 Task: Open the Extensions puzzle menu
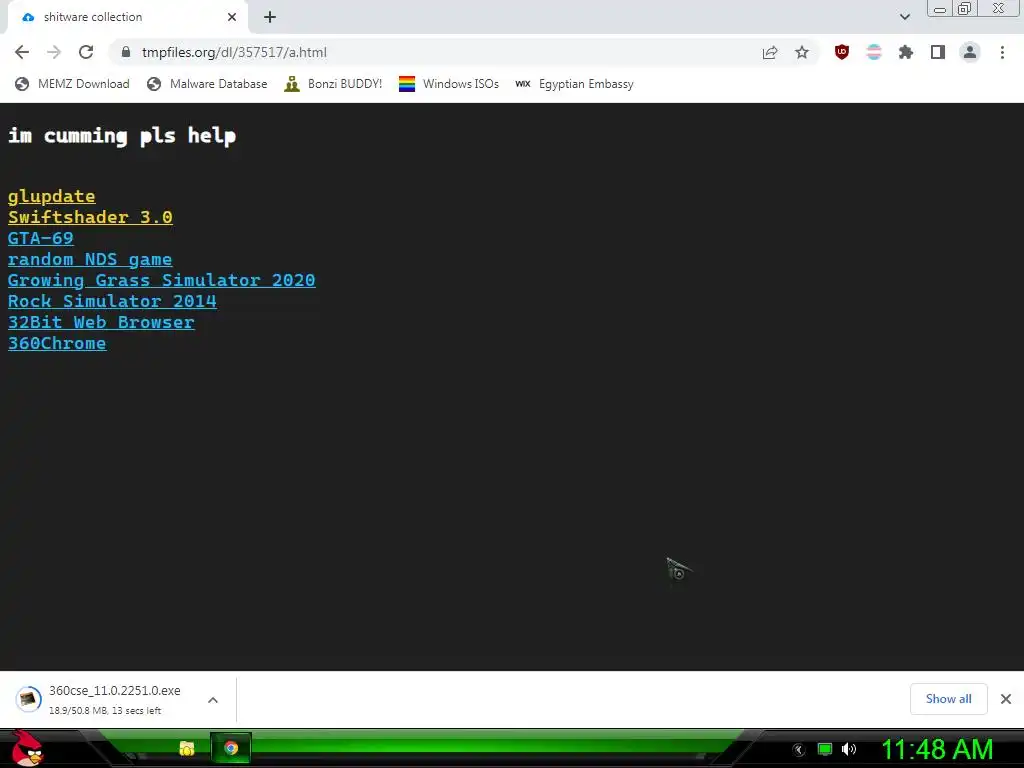[x=906, y=52]
